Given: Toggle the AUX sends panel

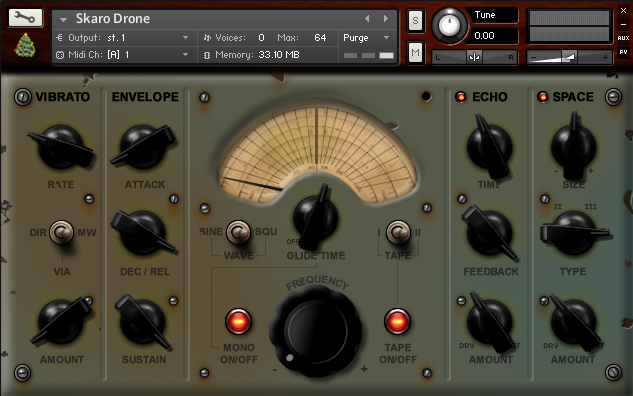Looking at the screenshot, I should coord(623,38).
